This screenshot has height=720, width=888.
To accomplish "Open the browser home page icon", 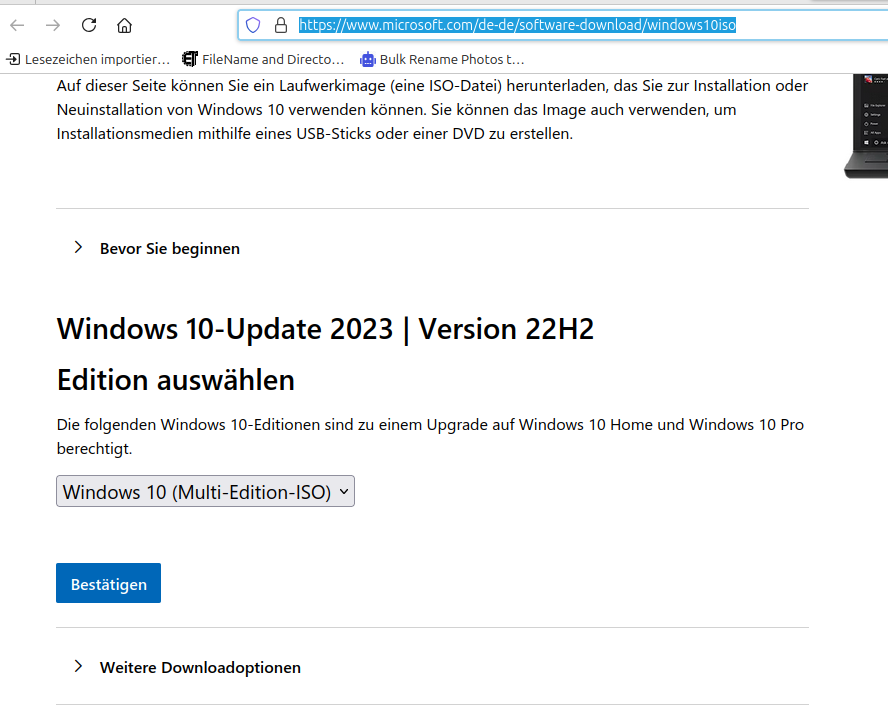I will pyautogui.click(x=124, y=25).
